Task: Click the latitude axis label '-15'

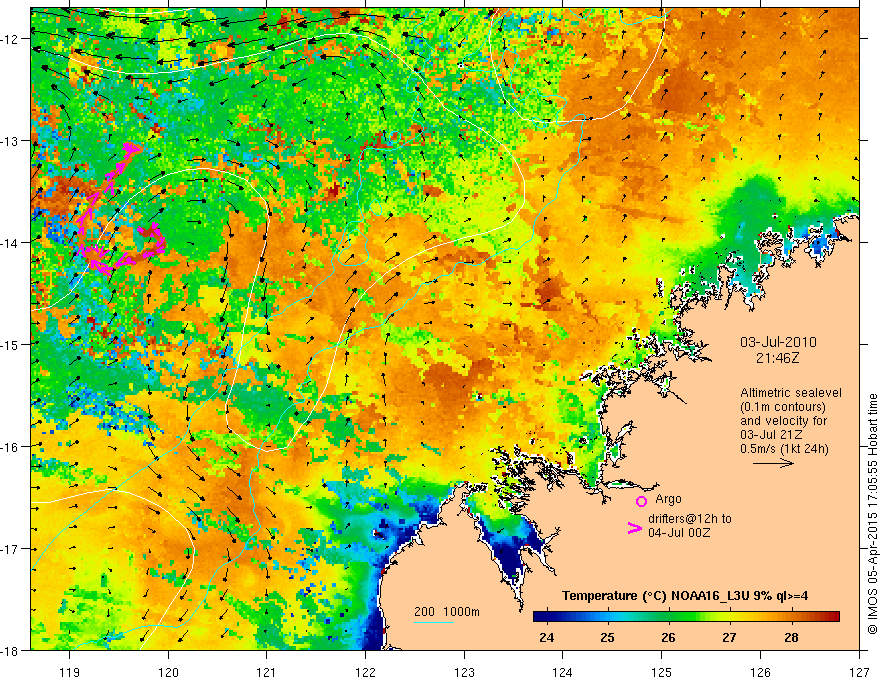Action: [11, 344]
